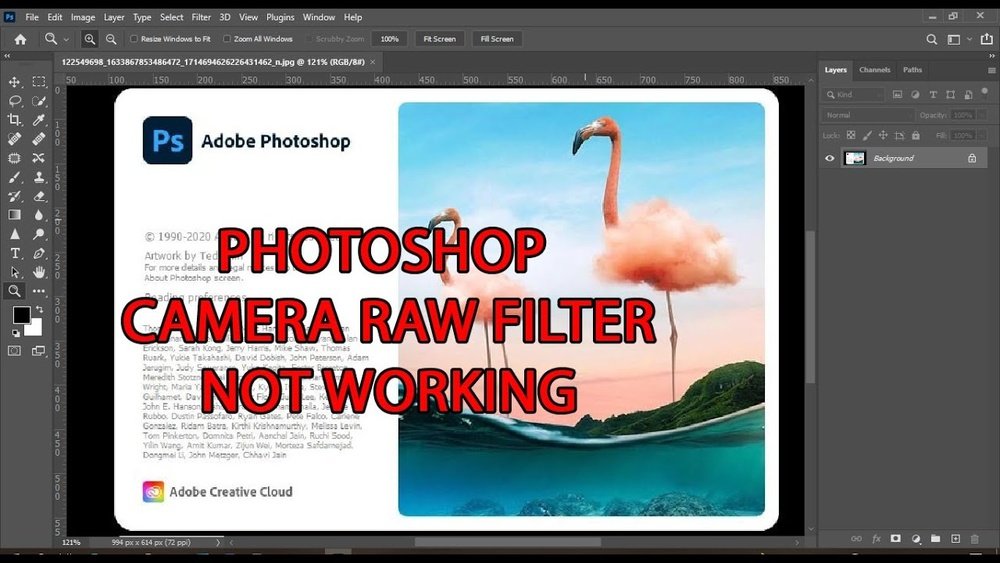The image size is (1000, 563).
Task: Choose Zoom In mode in options bar
Action: click(89, 39)
